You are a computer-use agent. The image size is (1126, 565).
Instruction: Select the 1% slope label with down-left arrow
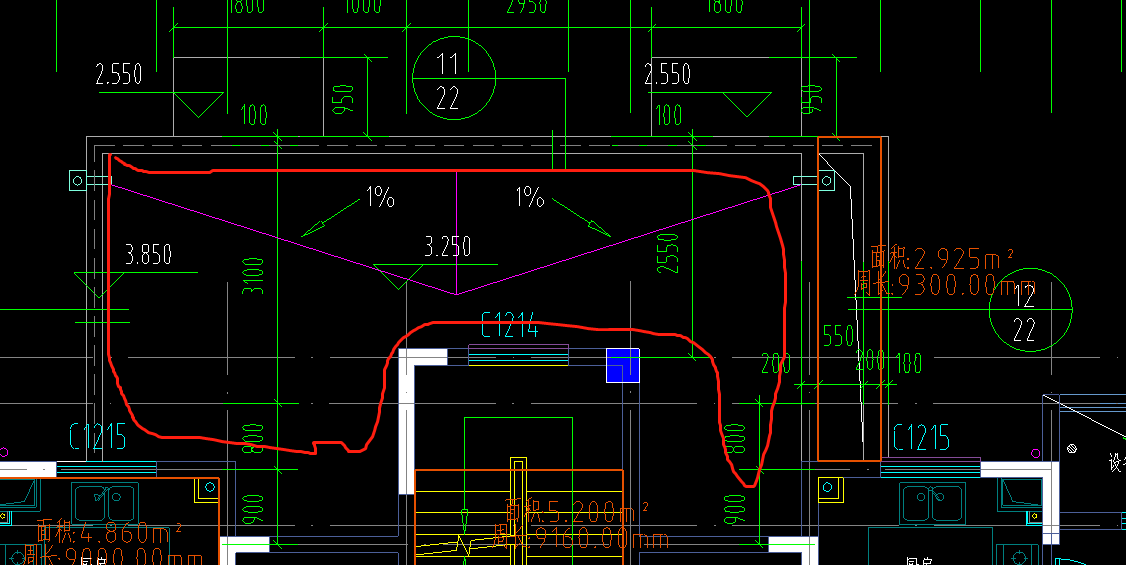pyautogui.click(x=380, y=197)
